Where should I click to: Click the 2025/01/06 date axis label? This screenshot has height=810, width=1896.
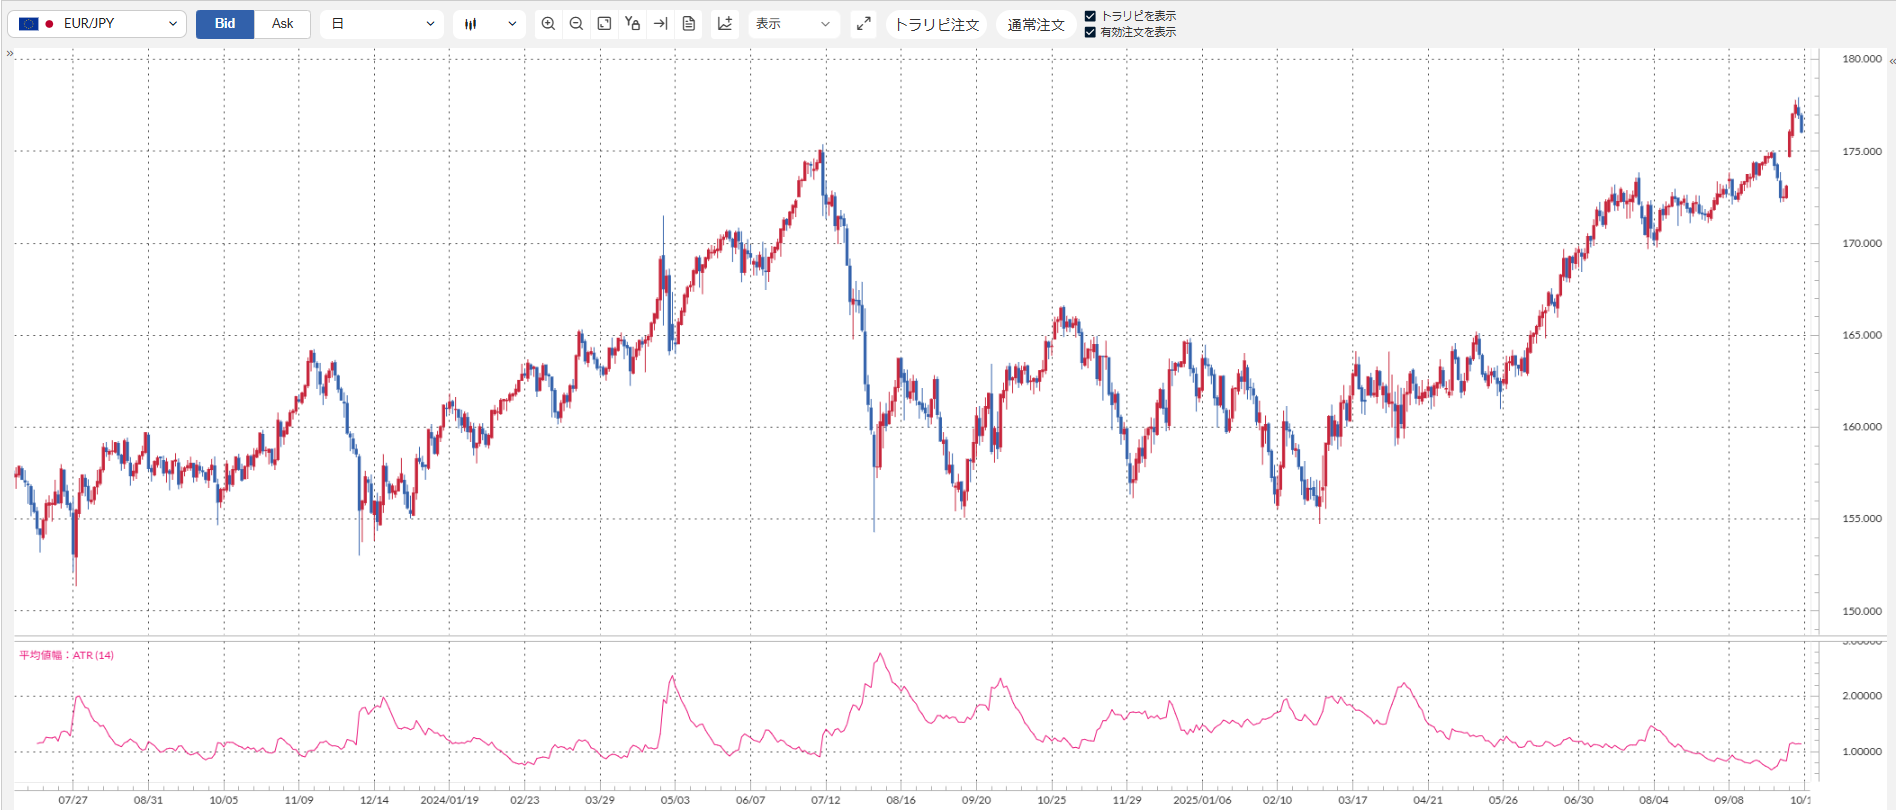tap(1202, 800)
